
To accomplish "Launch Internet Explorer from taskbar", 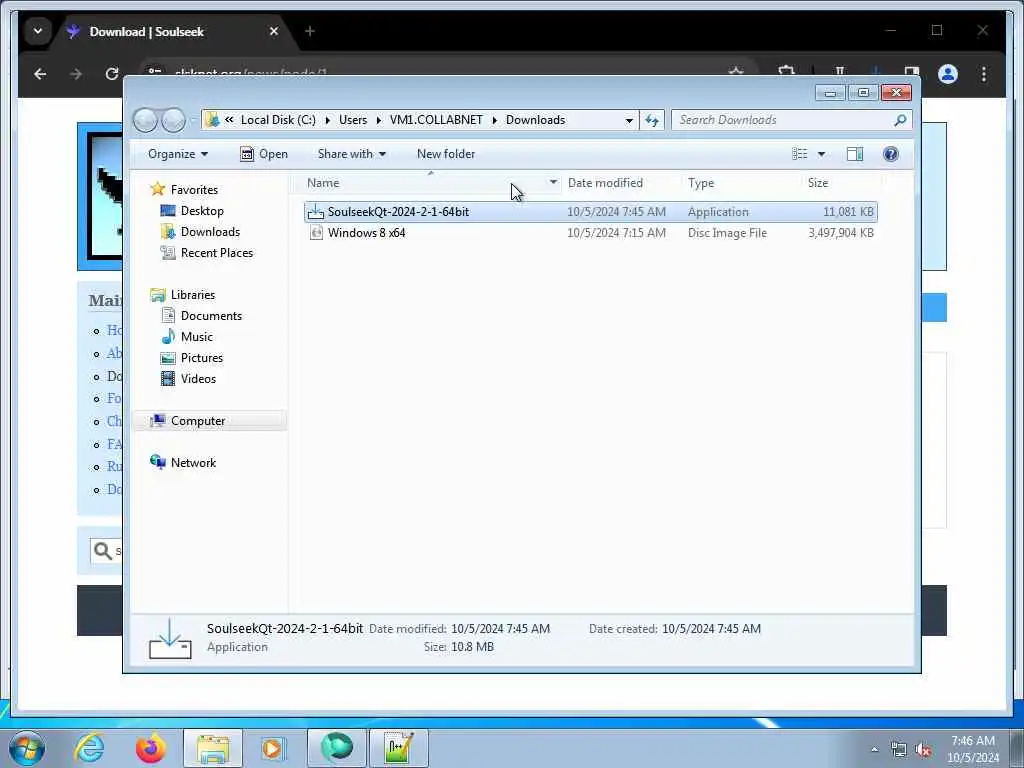I will [x=89, y=748].
